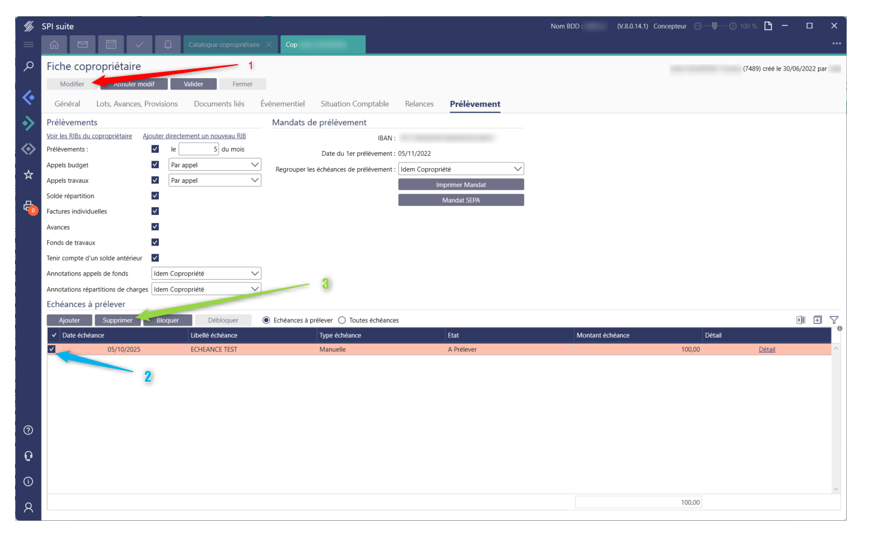The width and height of the screenshot is (877, 542).
Task: Expand the Annotations appels de fonds dropdown
Action: [206, 273]
